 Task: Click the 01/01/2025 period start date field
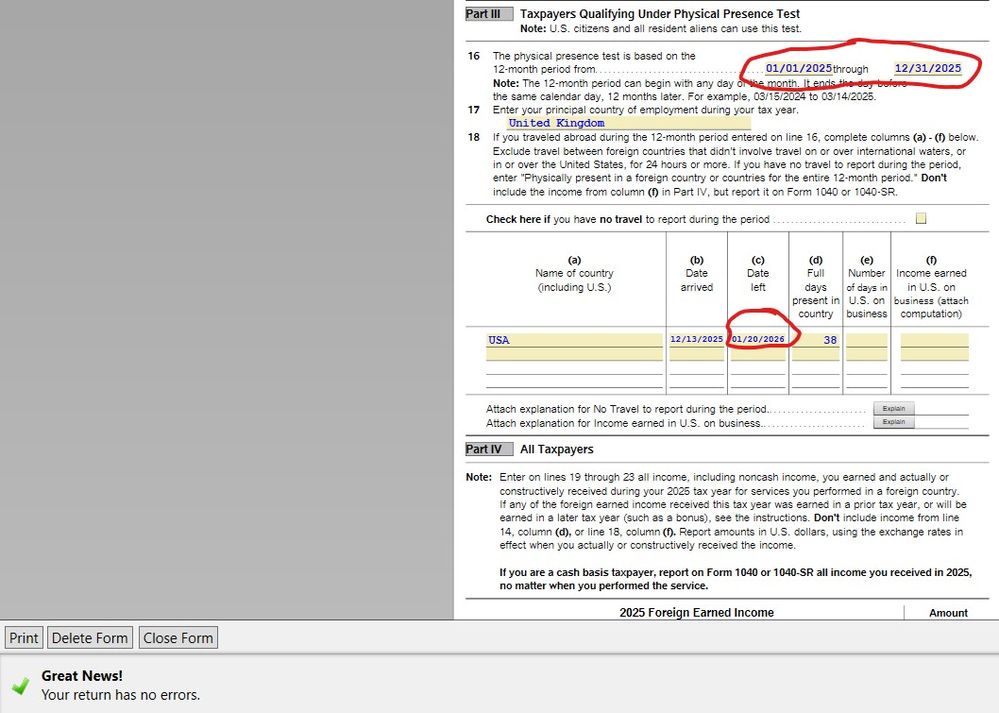pyautogui.click(x=797, y=68)
